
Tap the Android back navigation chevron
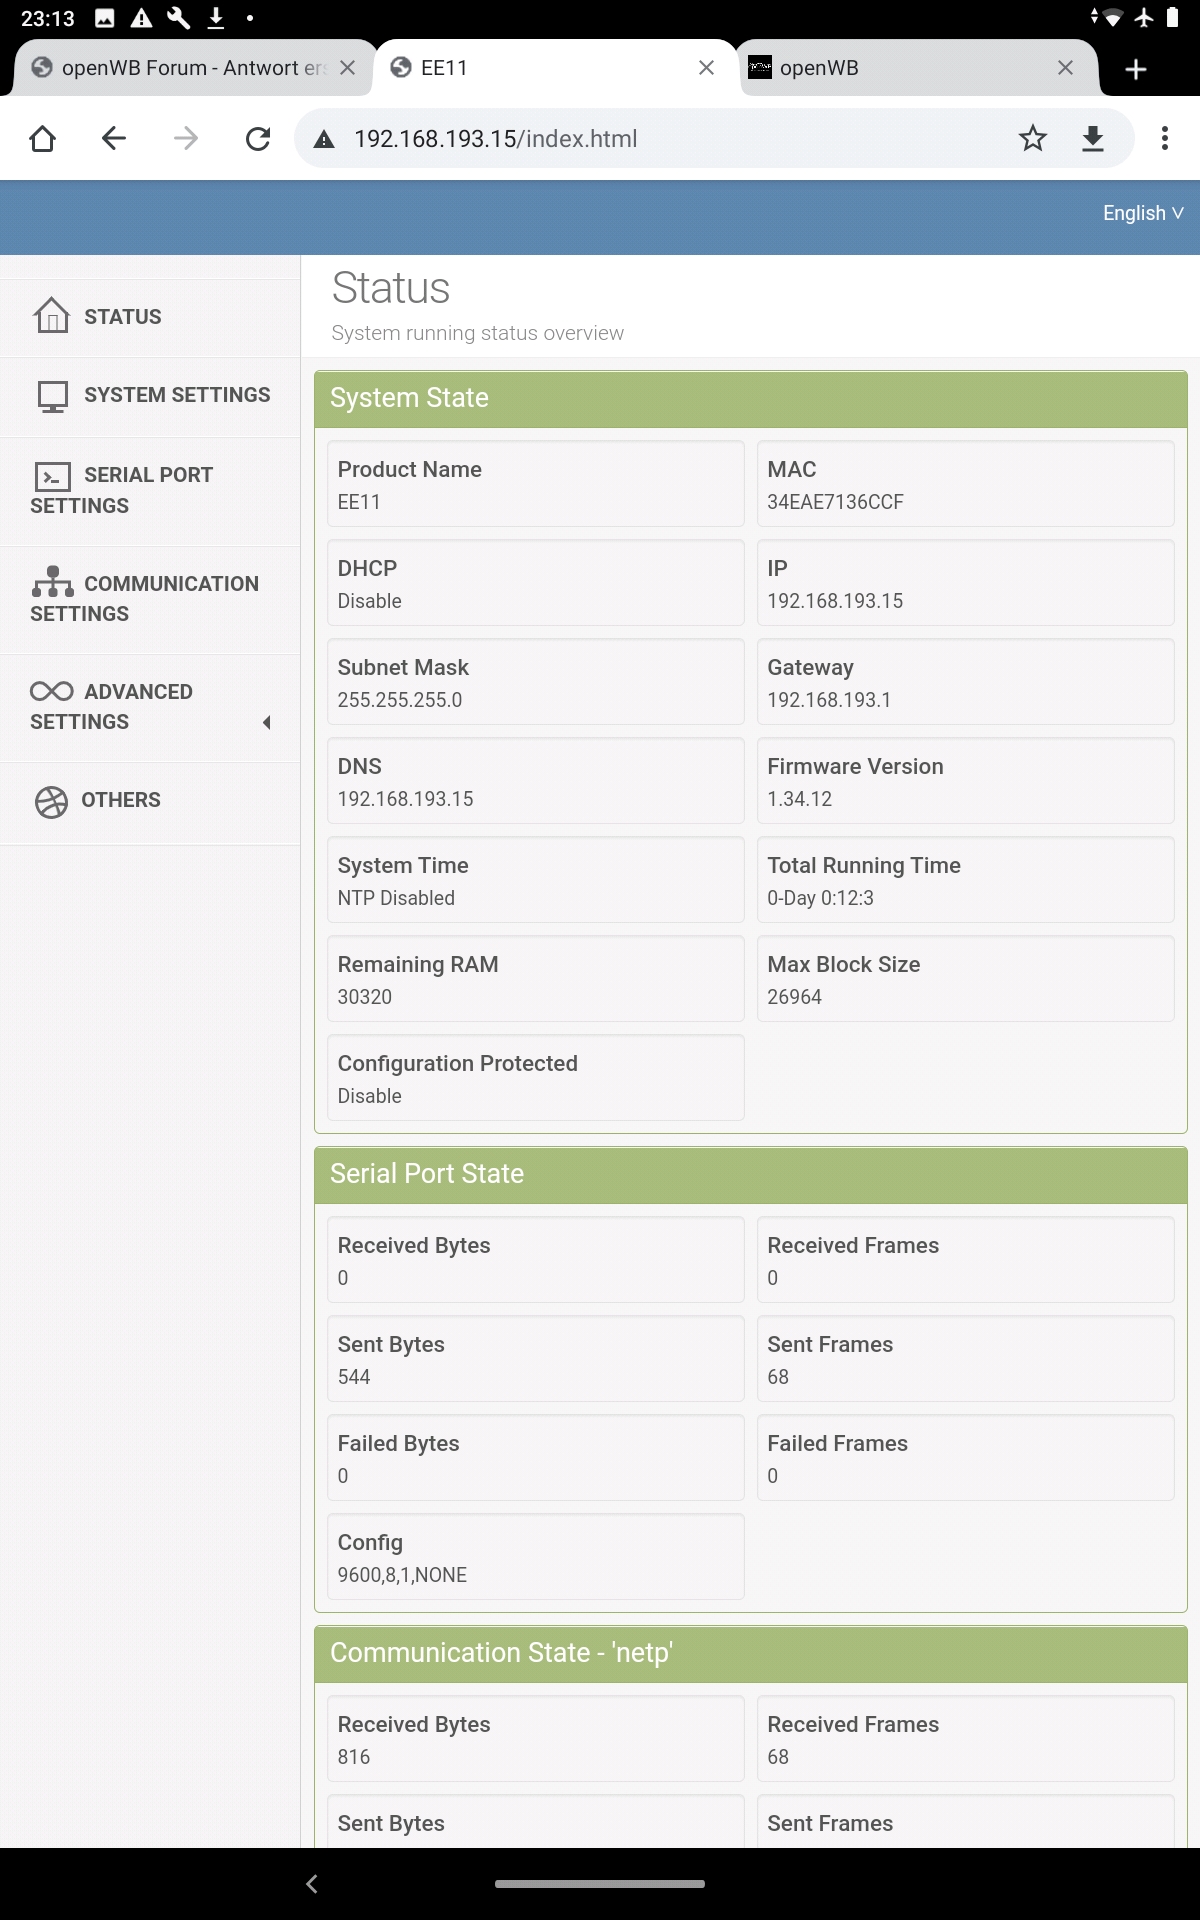pos(312,1884)
